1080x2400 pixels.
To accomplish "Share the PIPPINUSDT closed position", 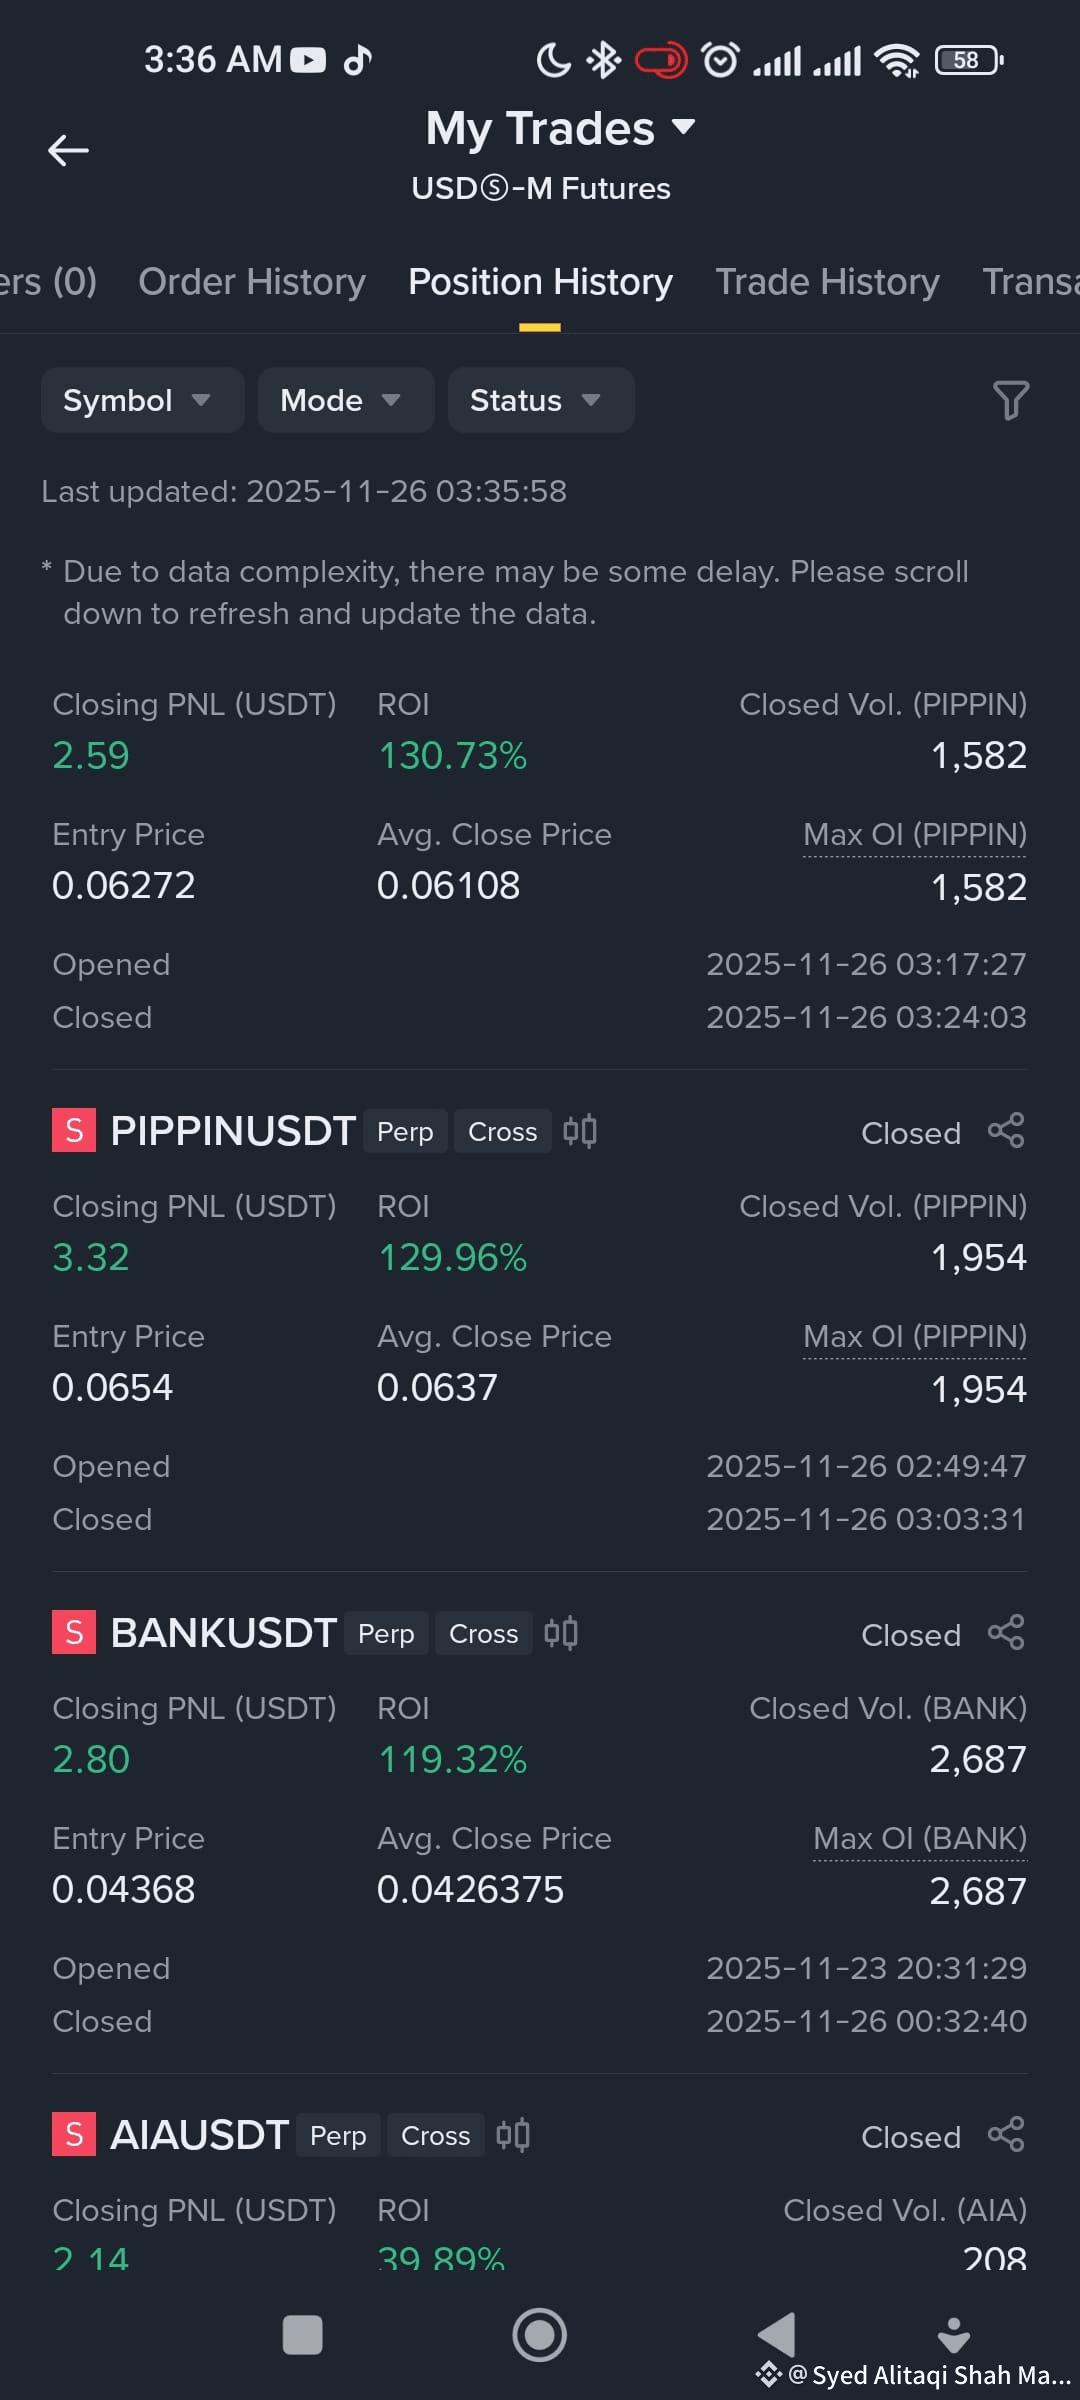I will point(1006,1131).
